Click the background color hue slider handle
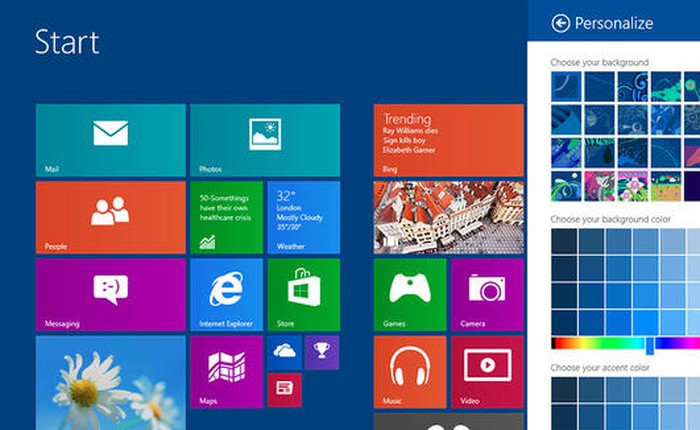Image resolution: width=700 pixels, height=430 pixels. click(x=650, y=345)
